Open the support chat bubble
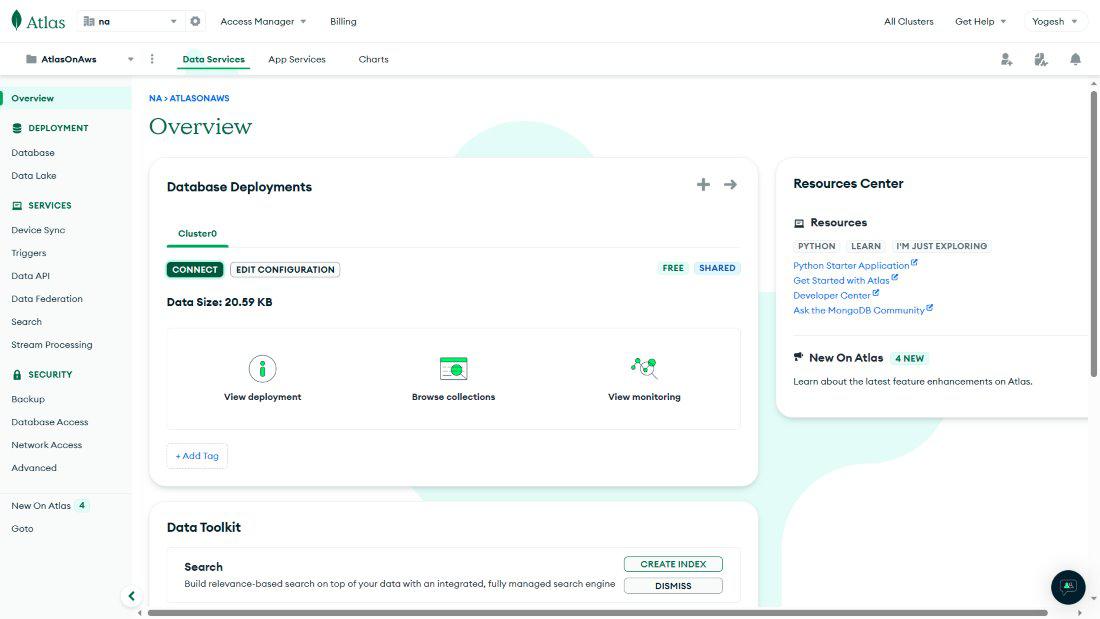Screen dimensions: 1100x619 1068,587
